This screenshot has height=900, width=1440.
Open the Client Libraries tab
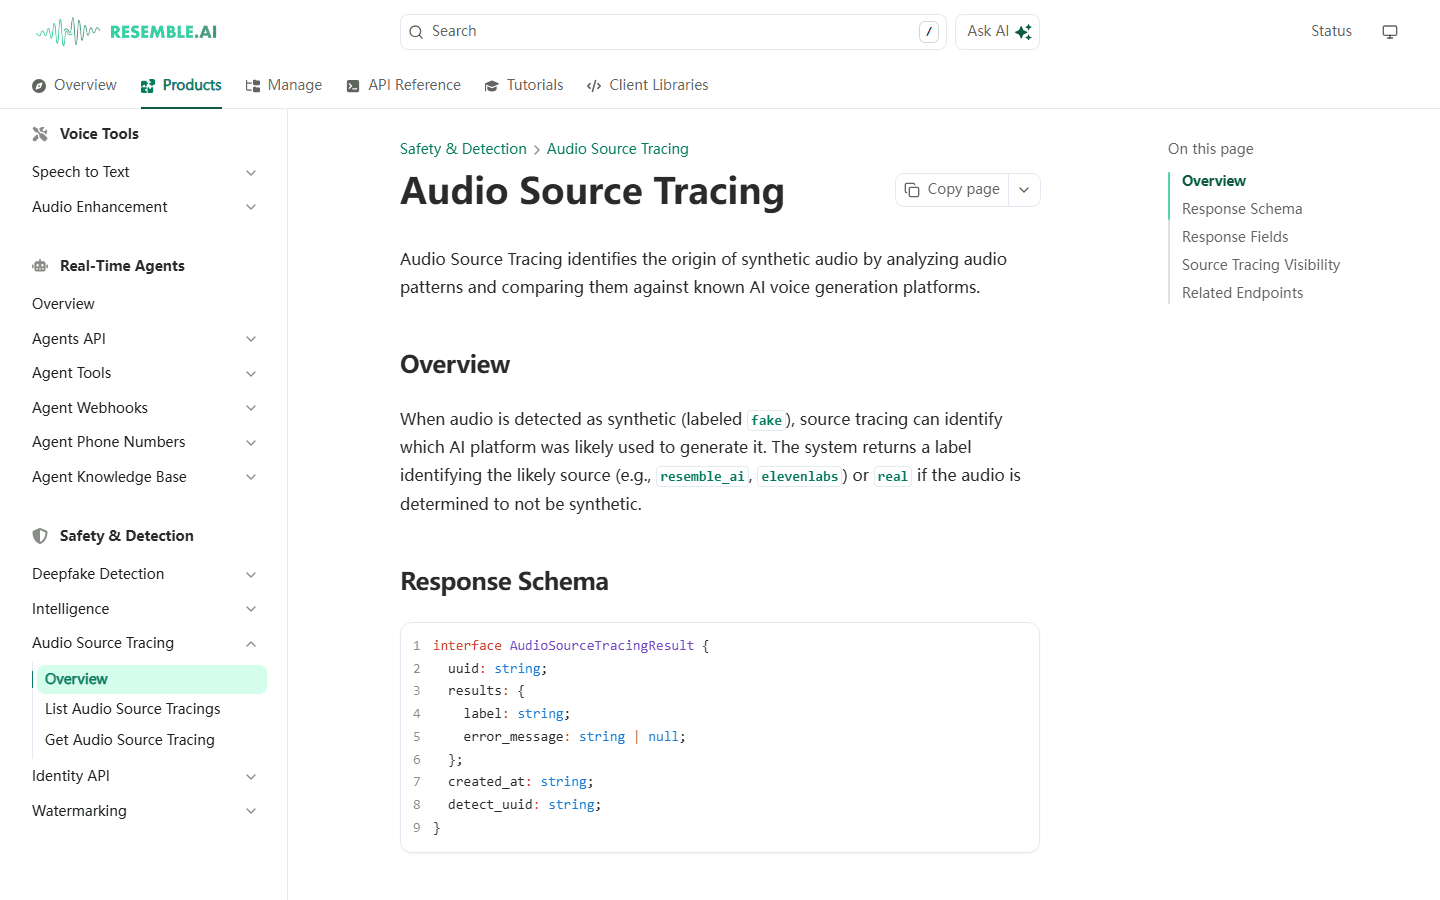coord(648,85)
